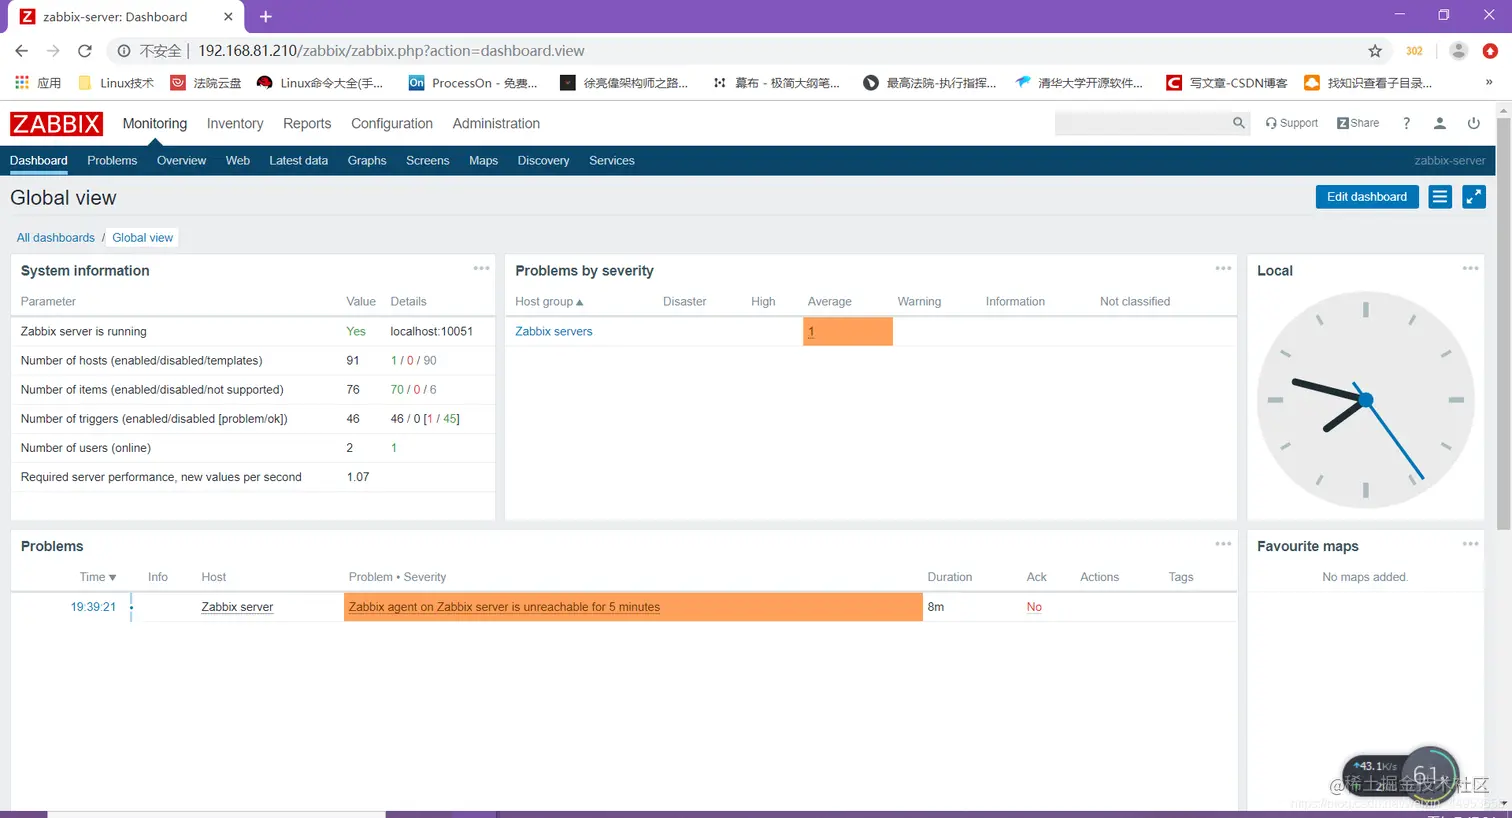Screen dimensions: 1512x818
Task: Open problem time 19:39:21 link
Action: coord(93,607)
